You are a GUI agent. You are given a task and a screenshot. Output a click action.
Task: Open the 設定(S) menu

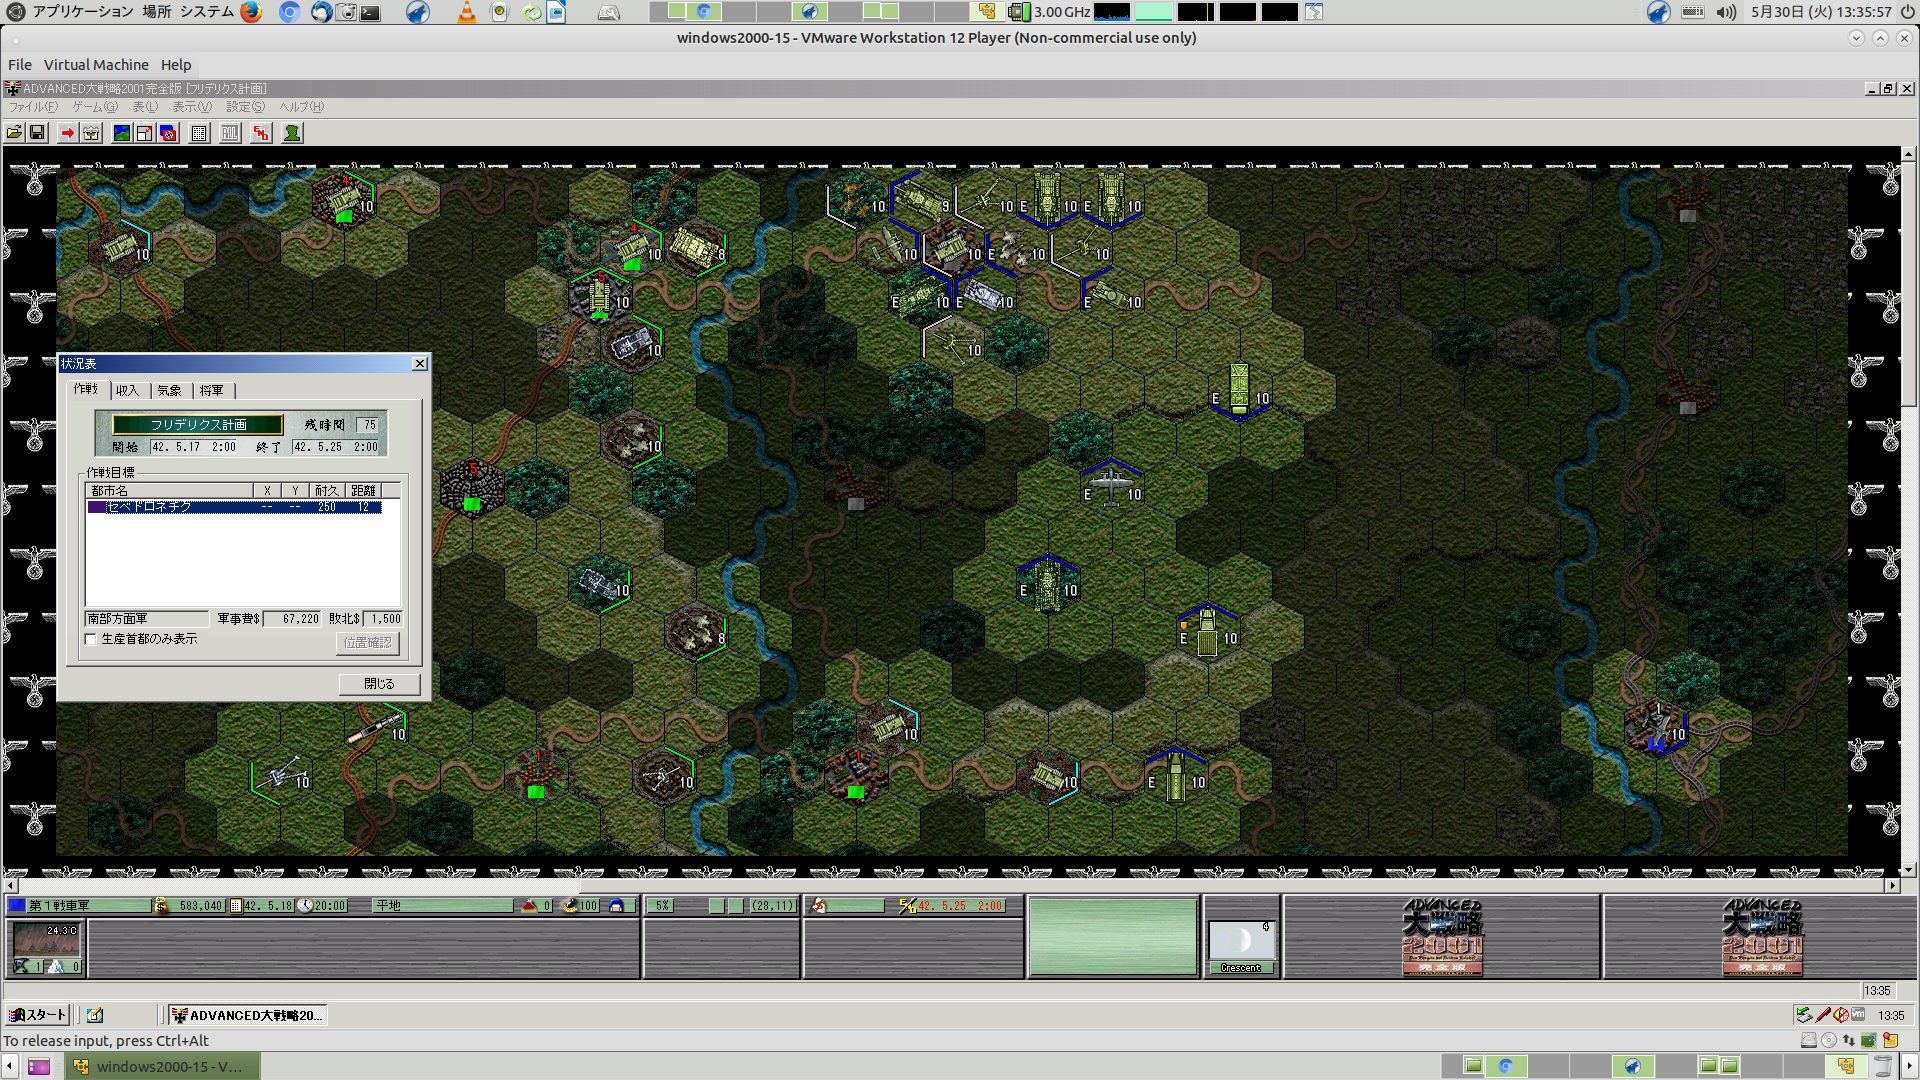tap(245, 107)
